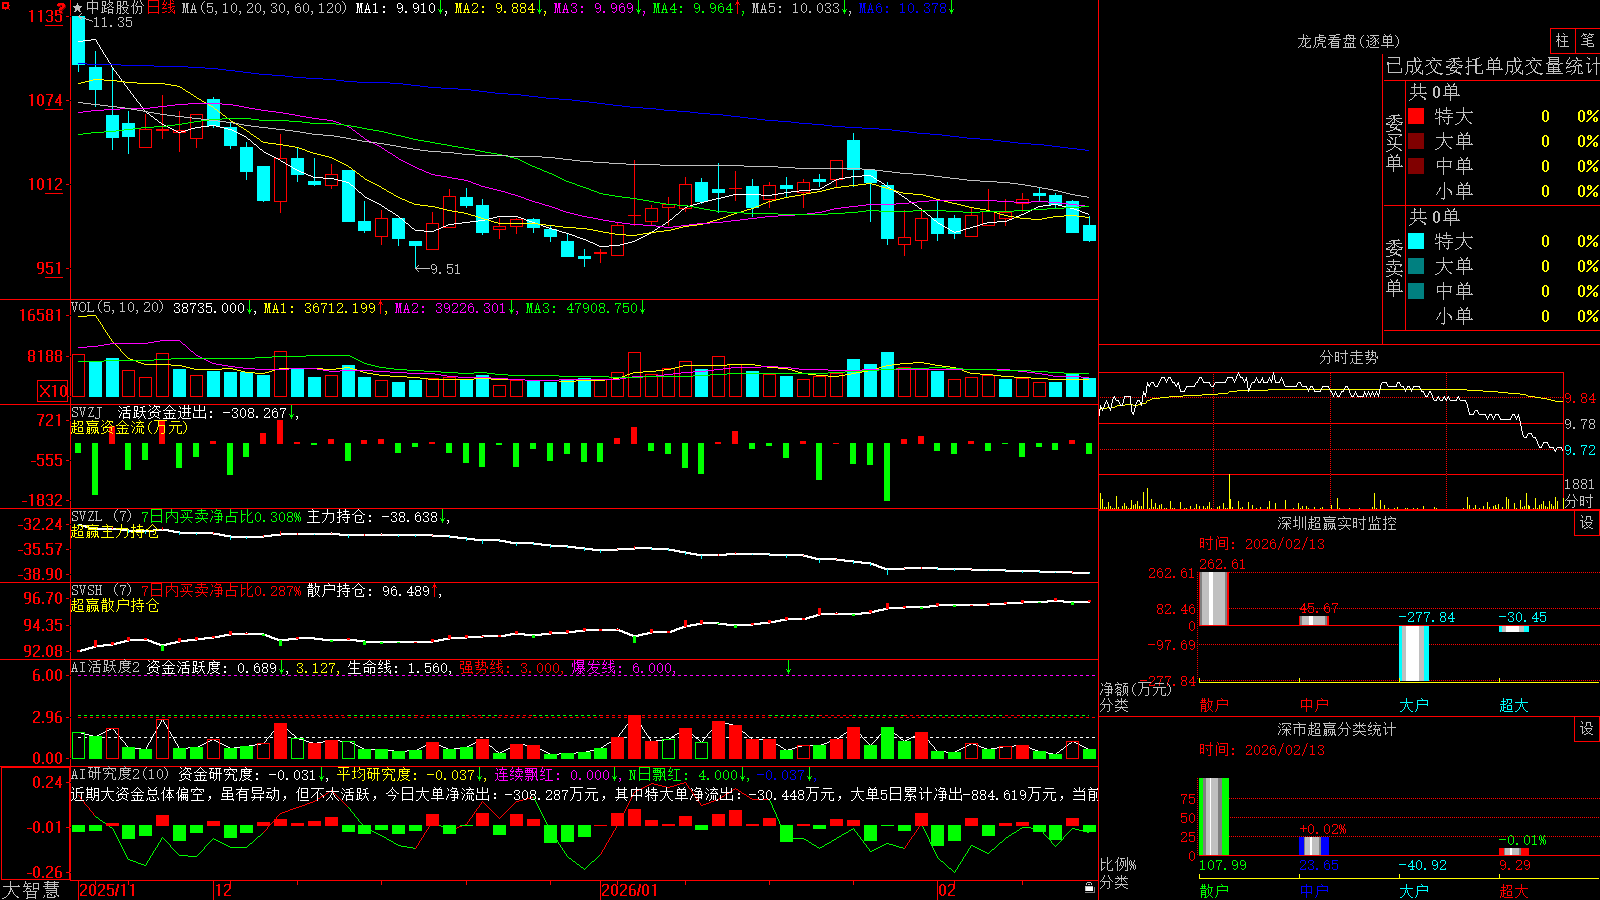
Task: Click the teal 大单 sell-order swatch
Action: (x=1416, y=266)
